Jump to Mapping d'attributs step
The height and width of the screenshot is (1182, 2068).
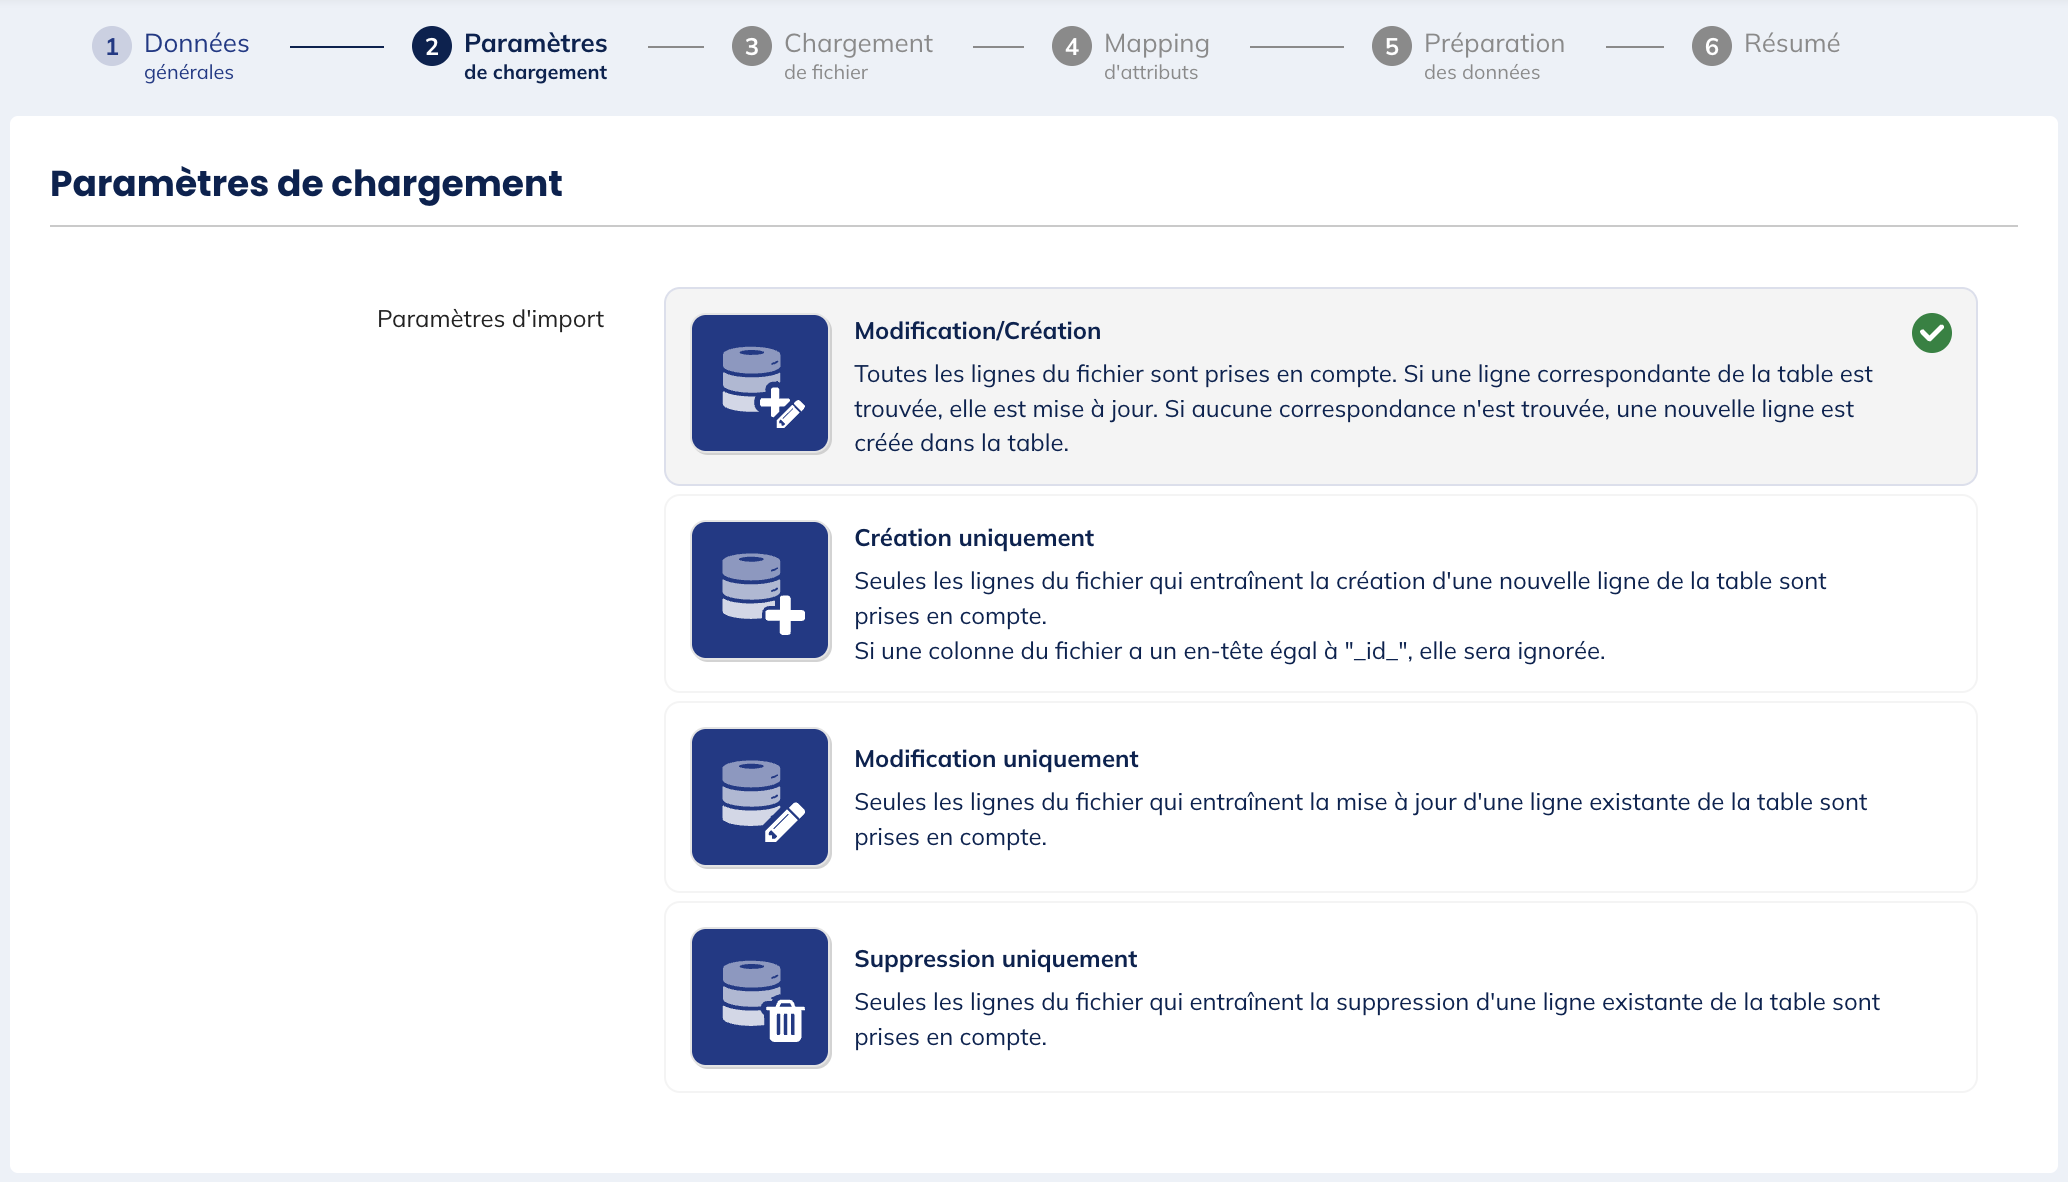point(1156,56)
